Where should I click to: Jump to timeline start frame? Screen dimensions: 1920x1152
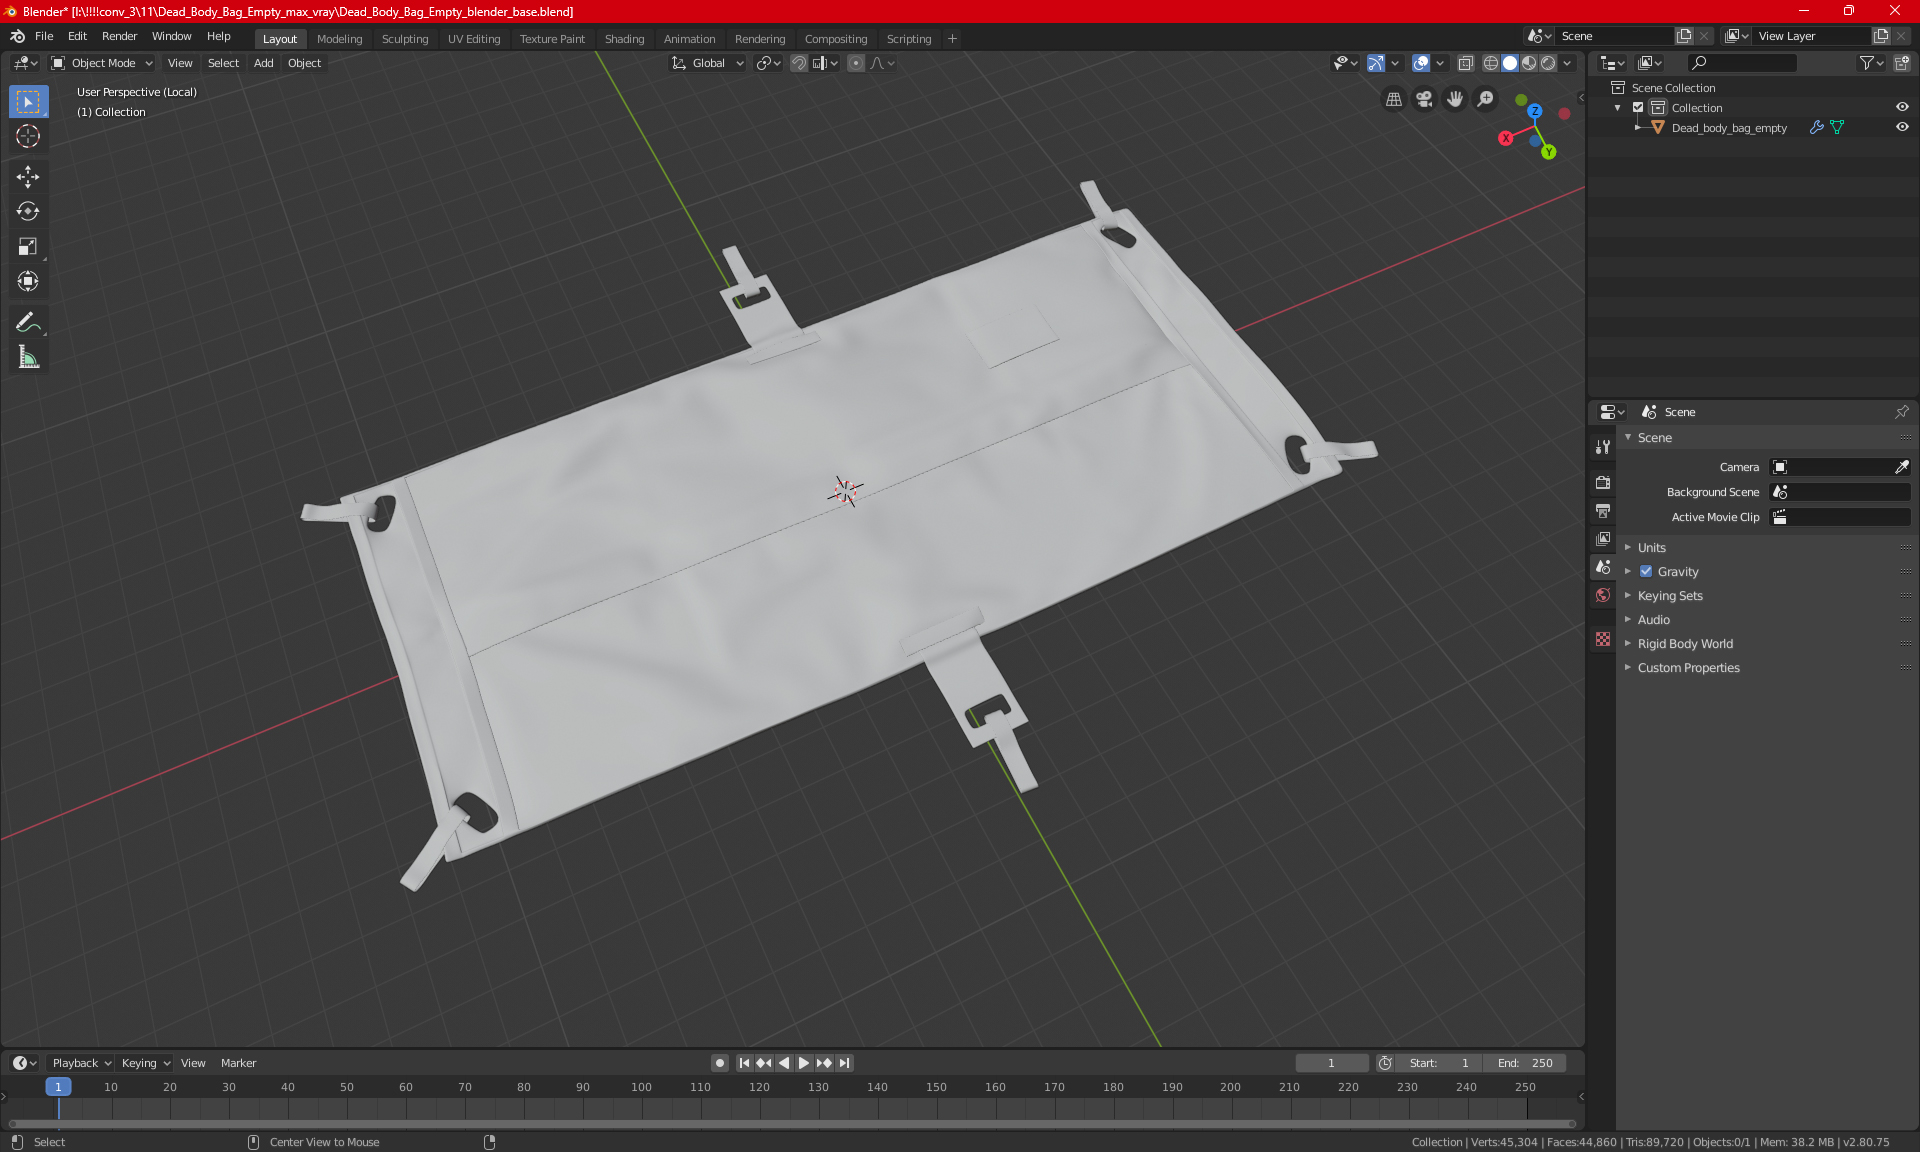[744, 1063]
